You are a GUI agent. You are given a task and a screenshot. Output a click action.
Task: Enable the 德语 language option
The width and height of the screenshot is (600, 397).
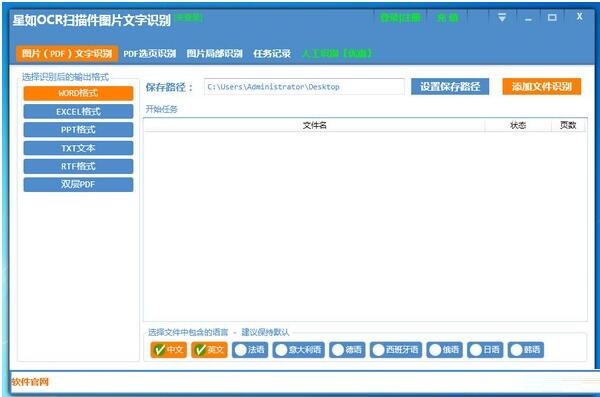coord(347,350)
